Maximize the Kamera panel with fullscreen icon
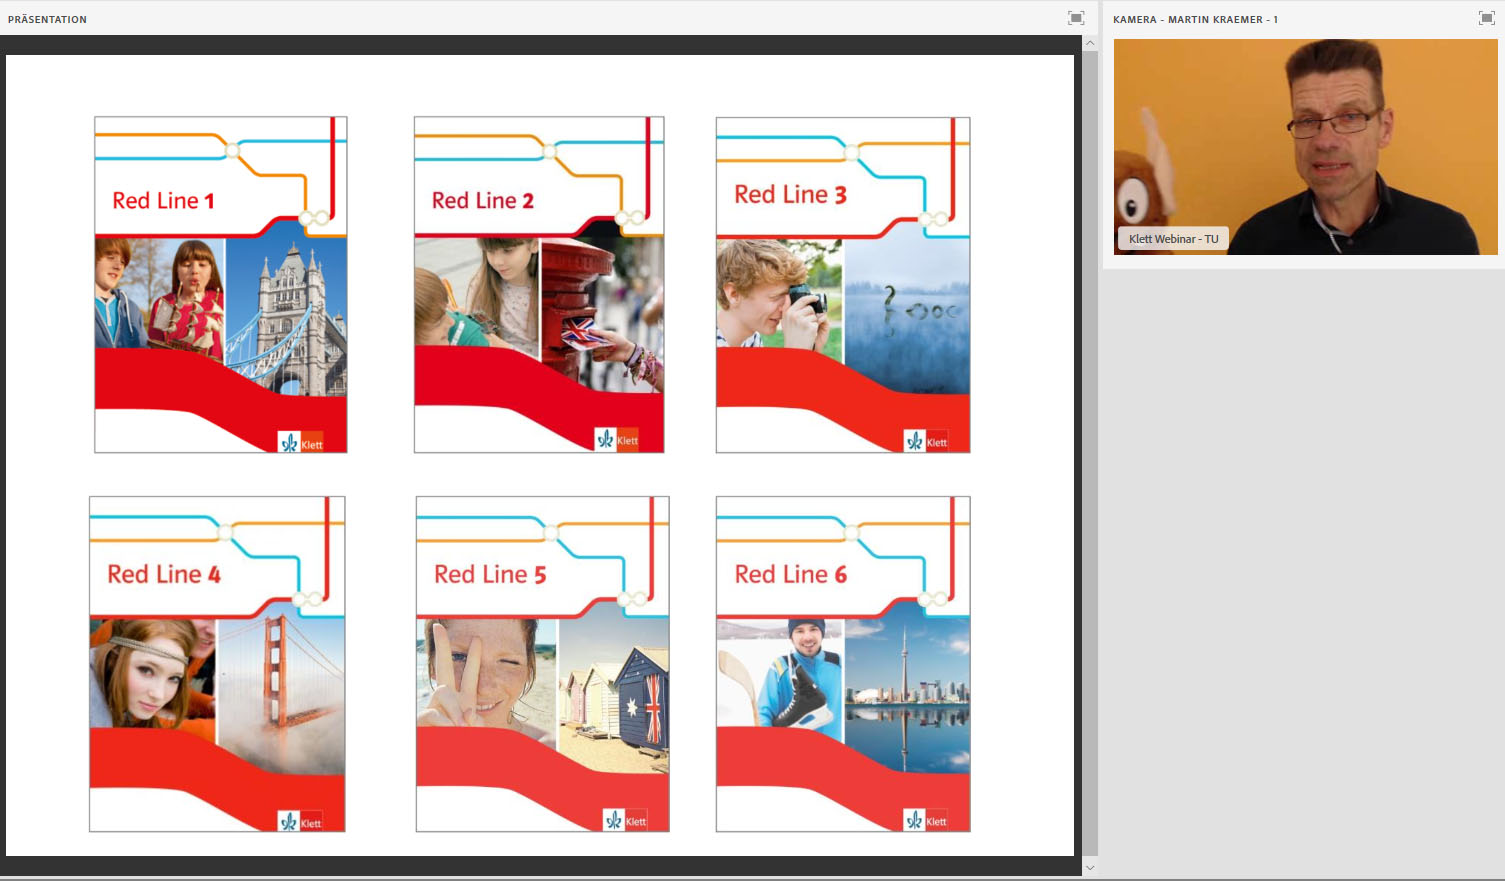This screenshot has width=1505, height=881. pyautogui.click(x=1486, y=18)
